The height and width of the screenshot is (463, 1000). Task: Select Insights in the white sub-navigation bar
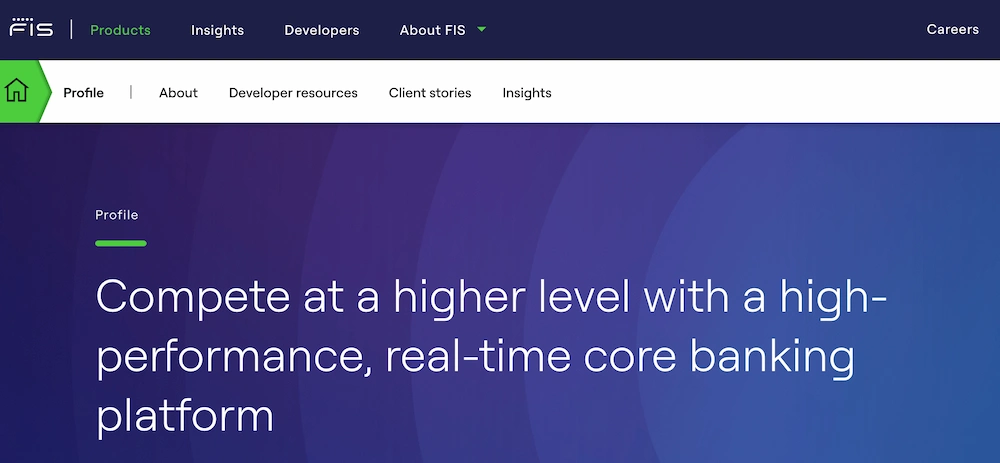pos(527,93)
